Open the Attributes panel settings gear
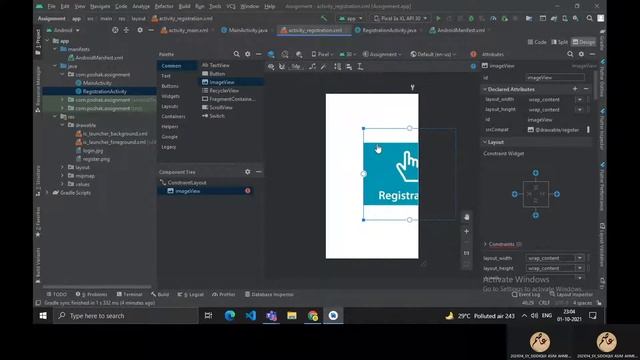Image resolution: width=640 pixels, height=360 pixels. (x=581, y=54)
